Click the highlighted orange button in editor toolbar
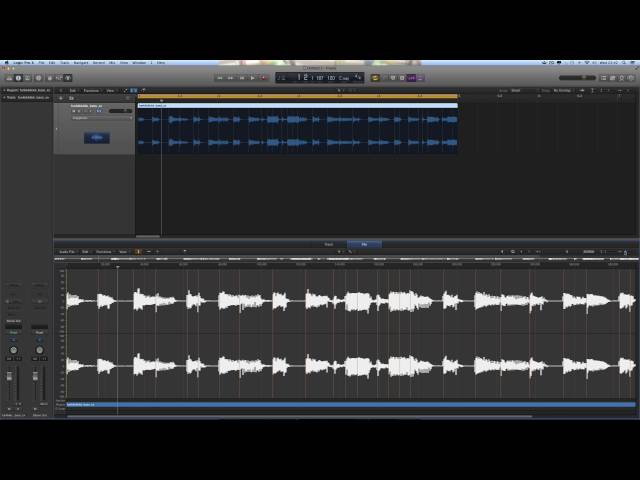Viewport: 640px width, 480px height. pyautogui.click(x=138, y=252)
